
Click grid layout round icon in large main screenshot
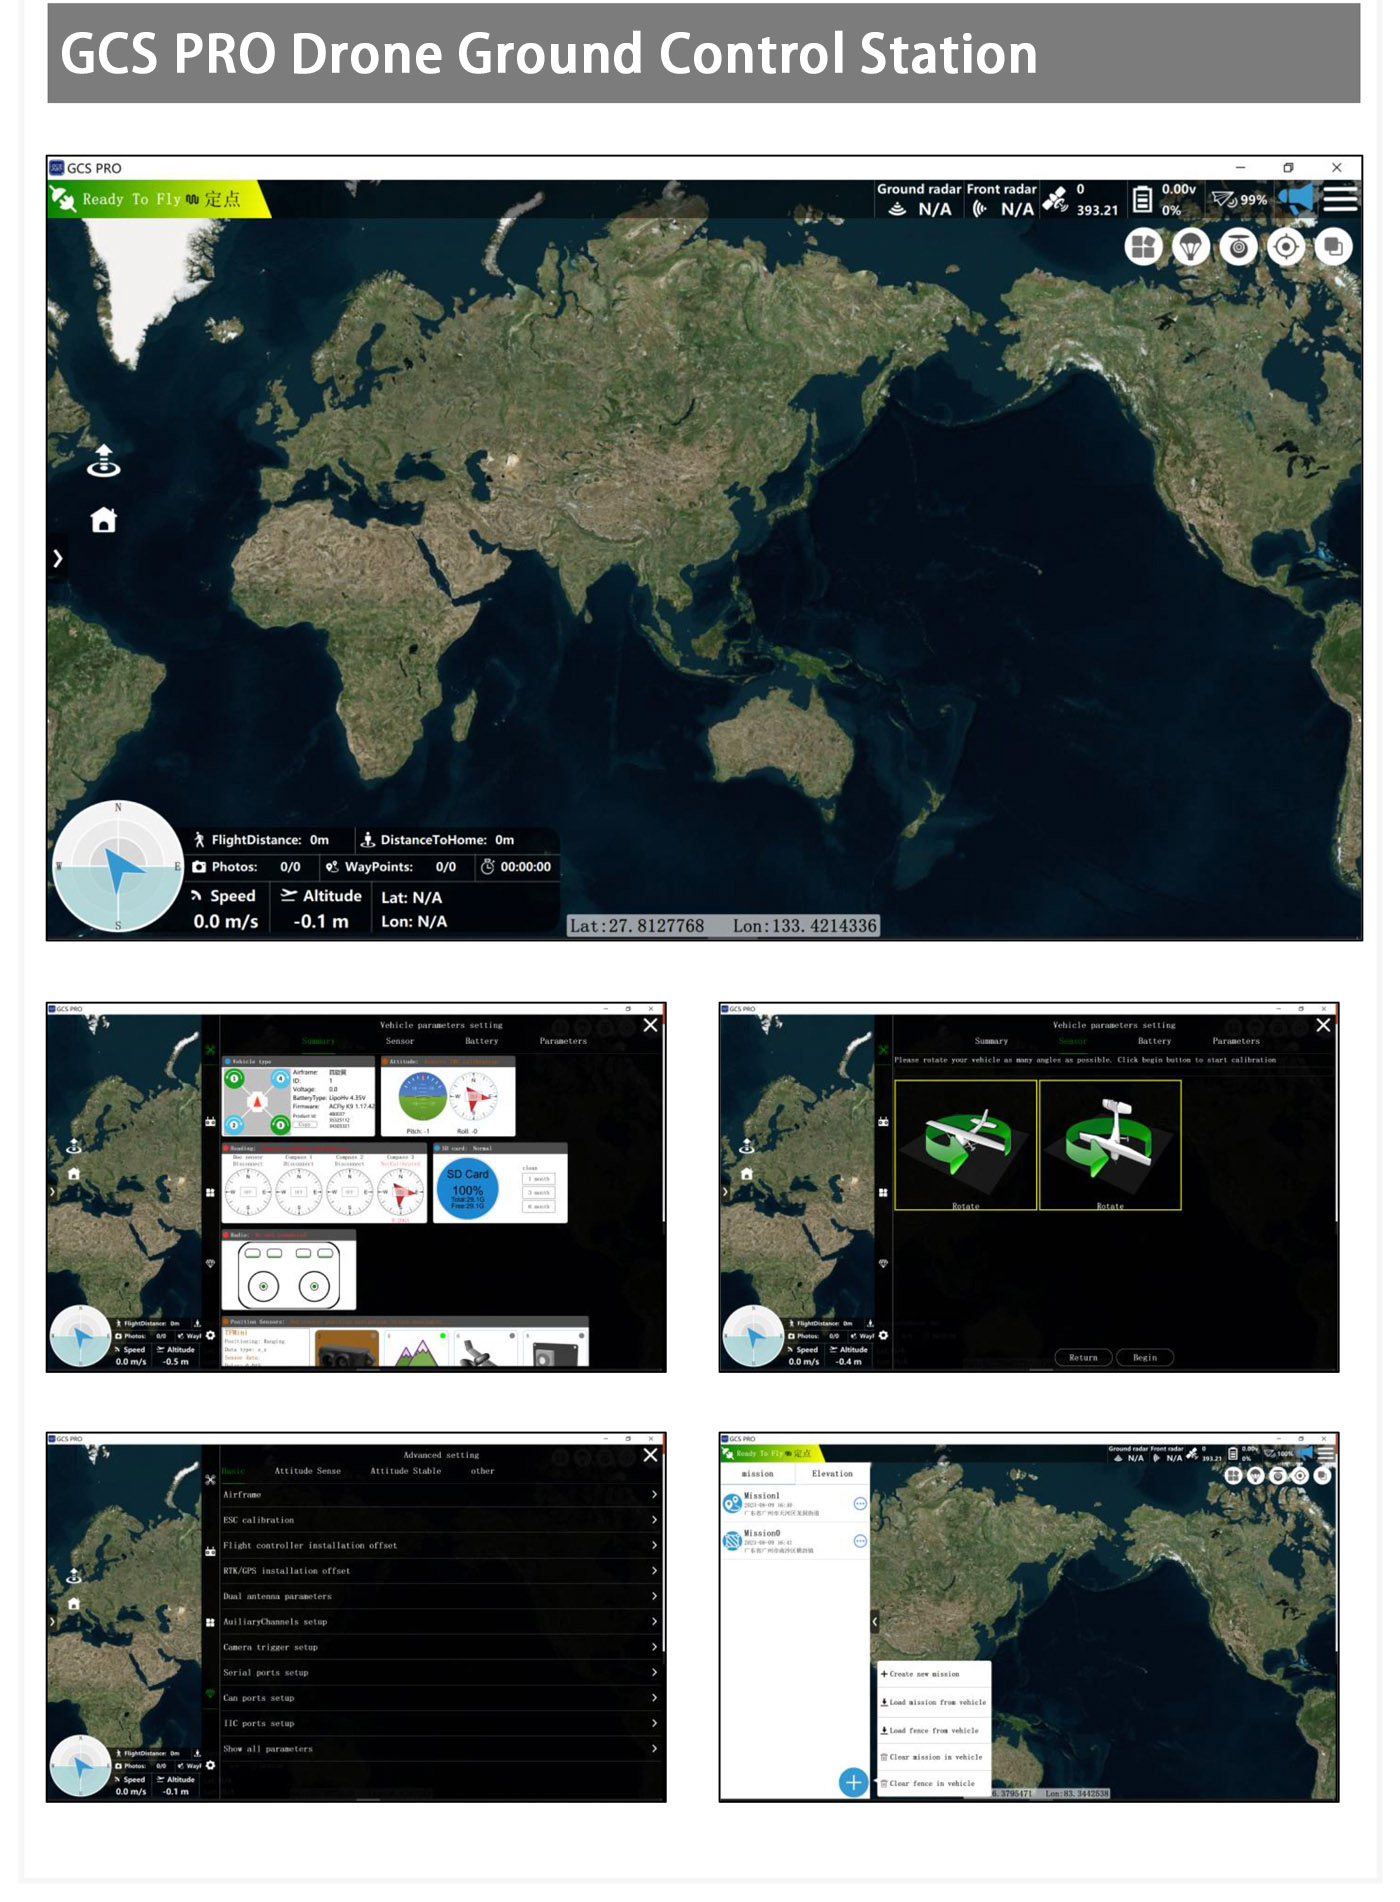[x=1143, y=246]
